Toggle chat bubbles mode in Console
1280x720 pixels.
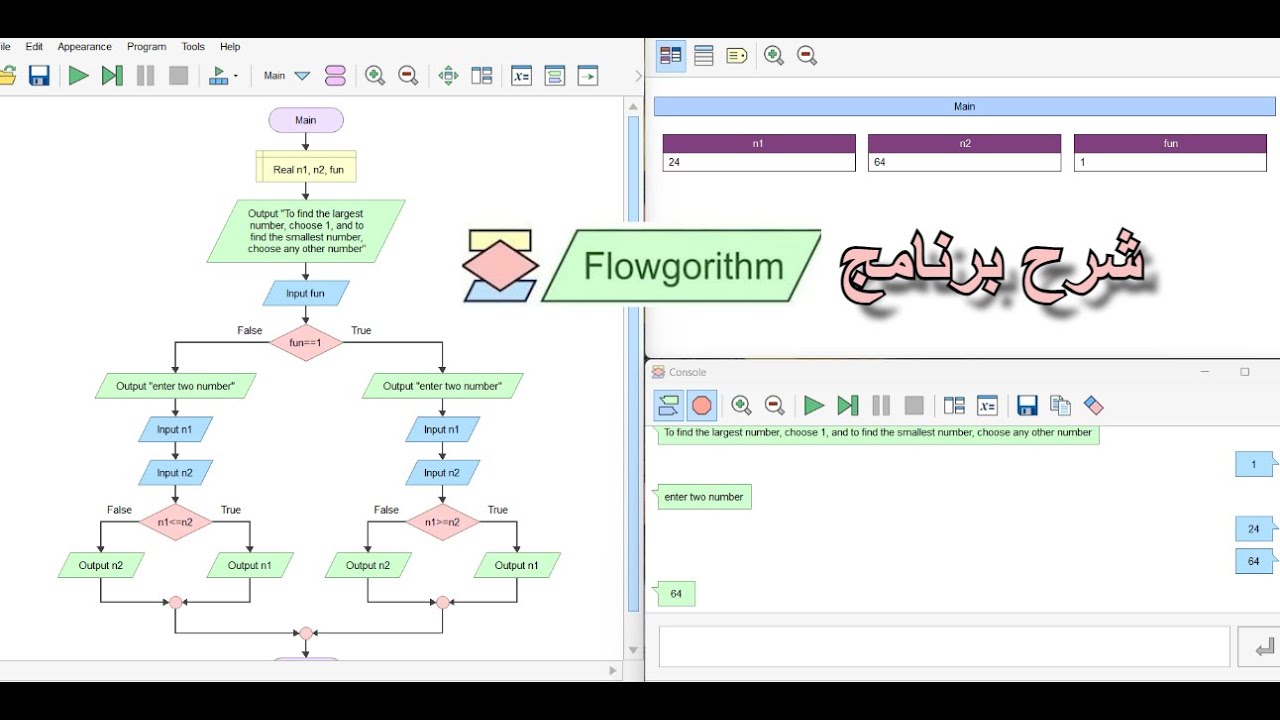pyautogui.click(x=669, y=405)
